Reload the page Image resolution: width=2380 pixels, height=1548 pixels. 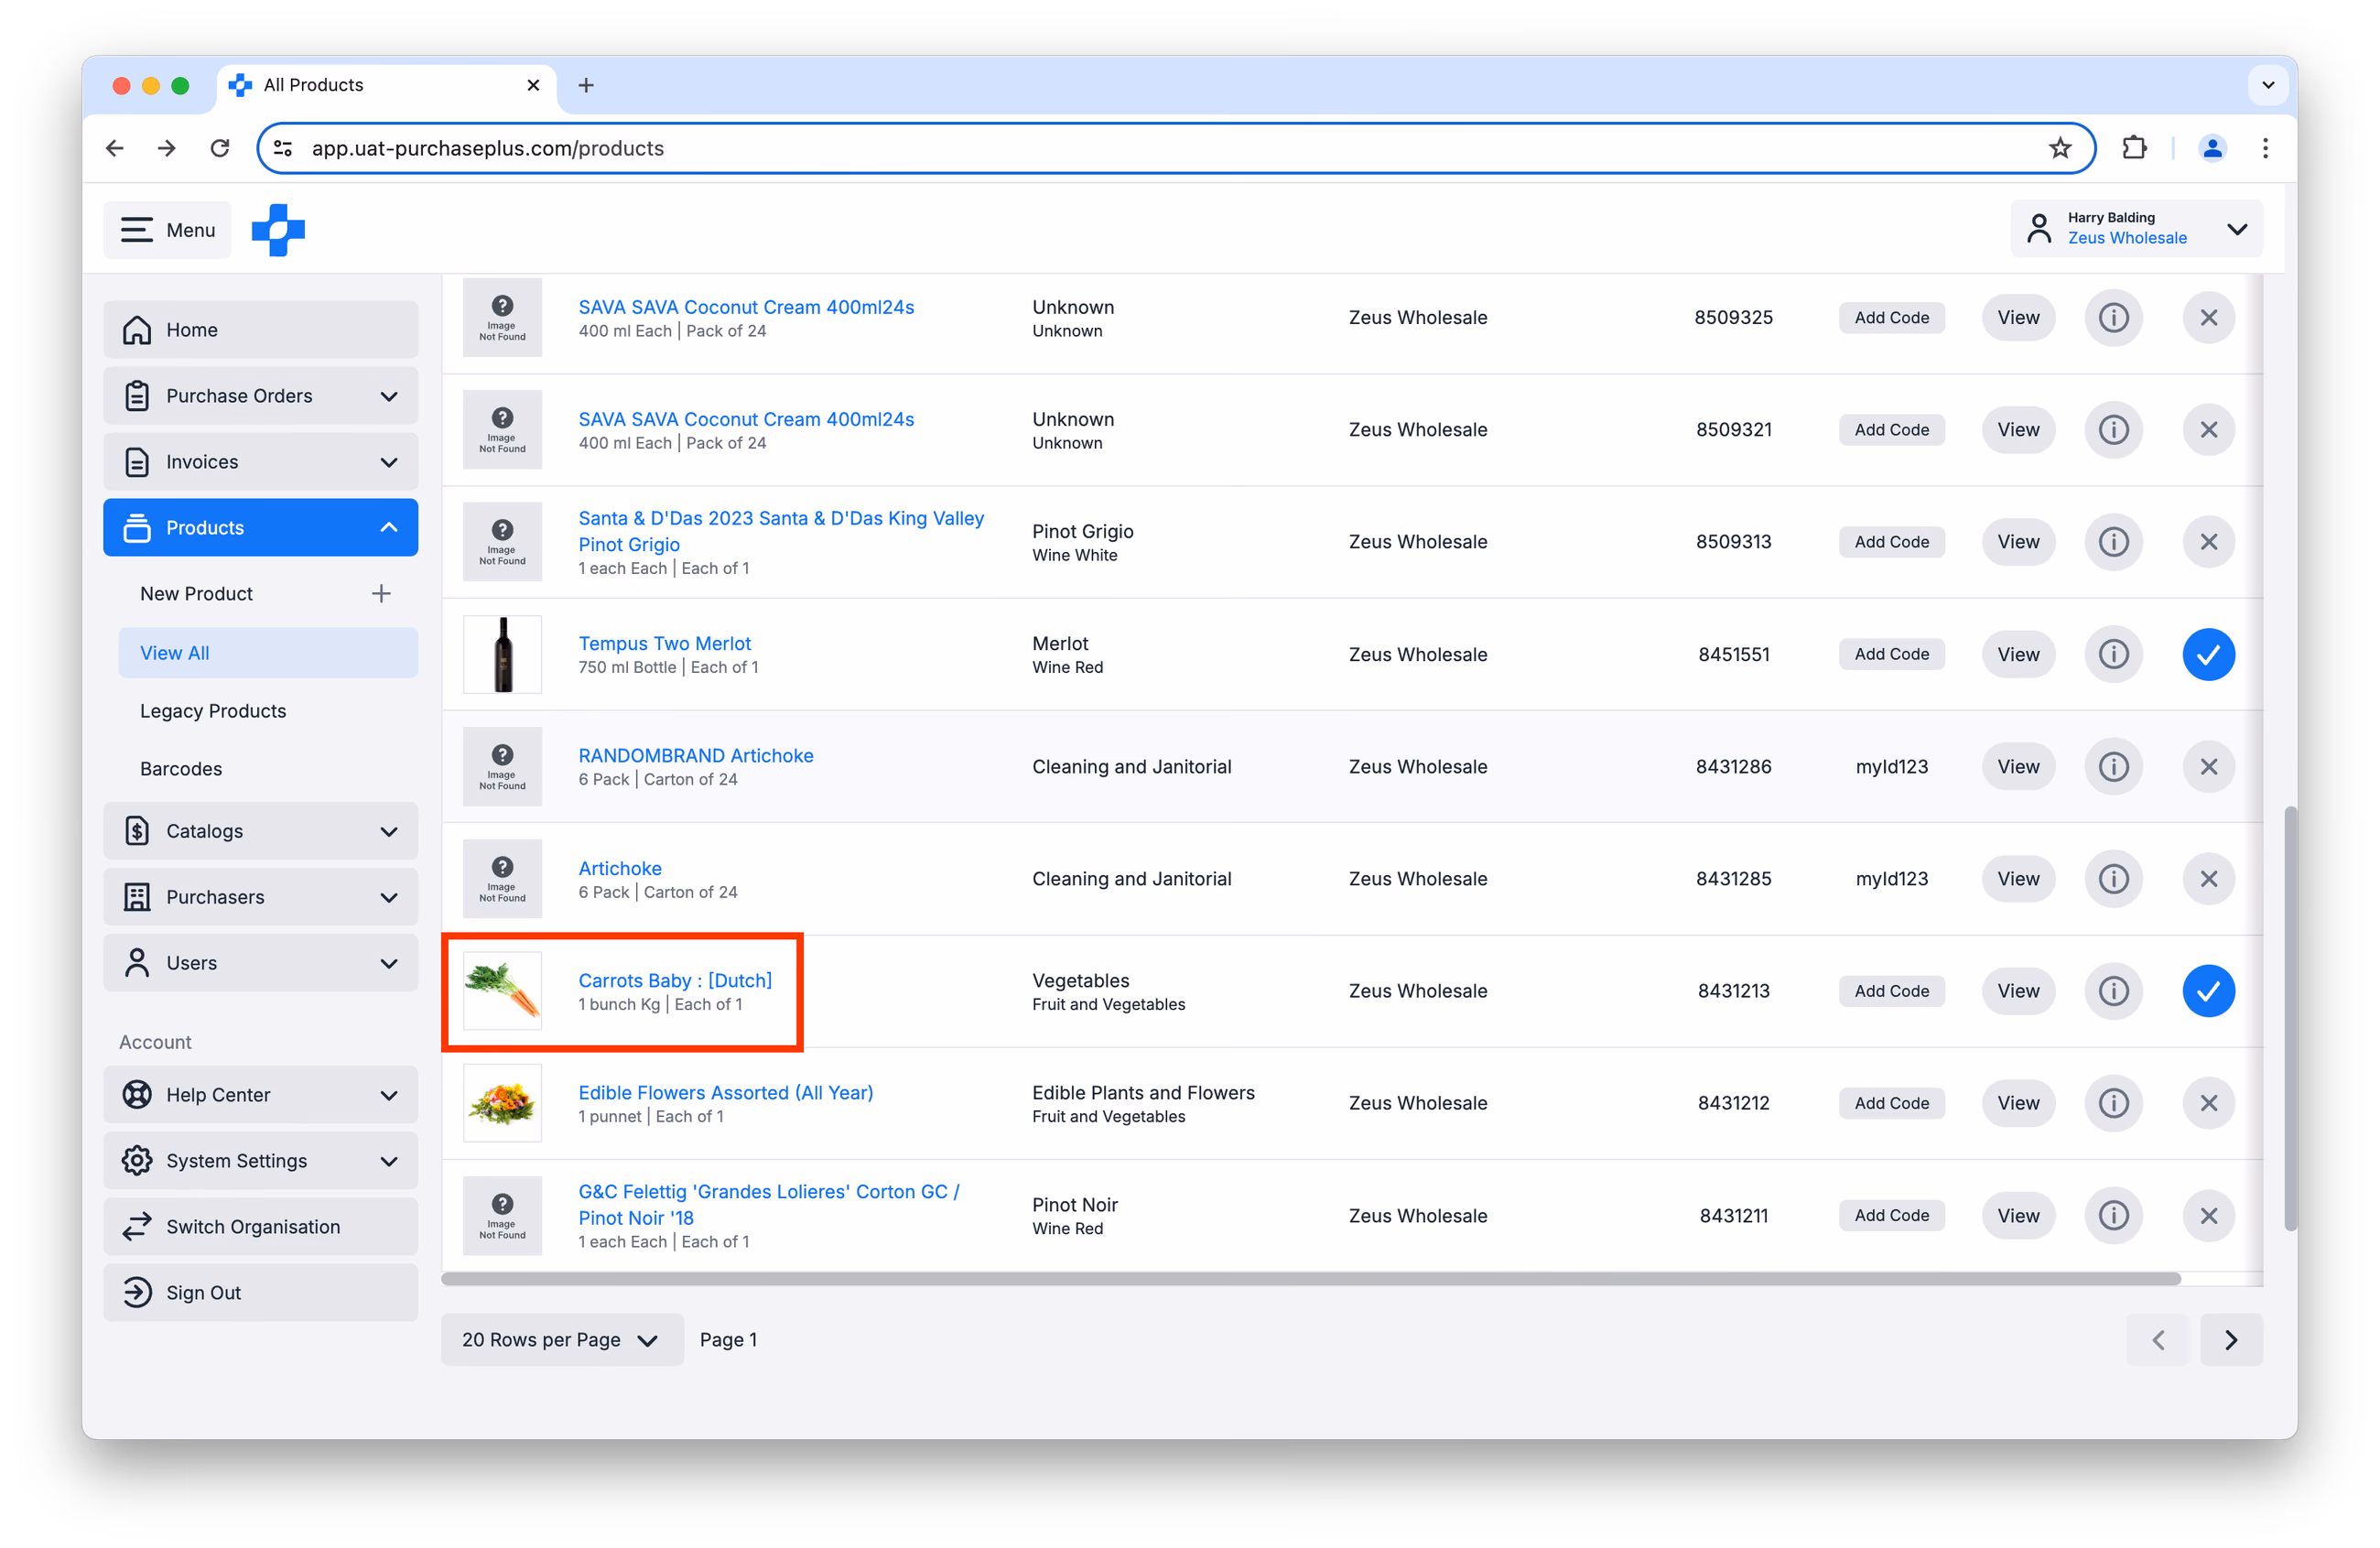pos(220,148)
